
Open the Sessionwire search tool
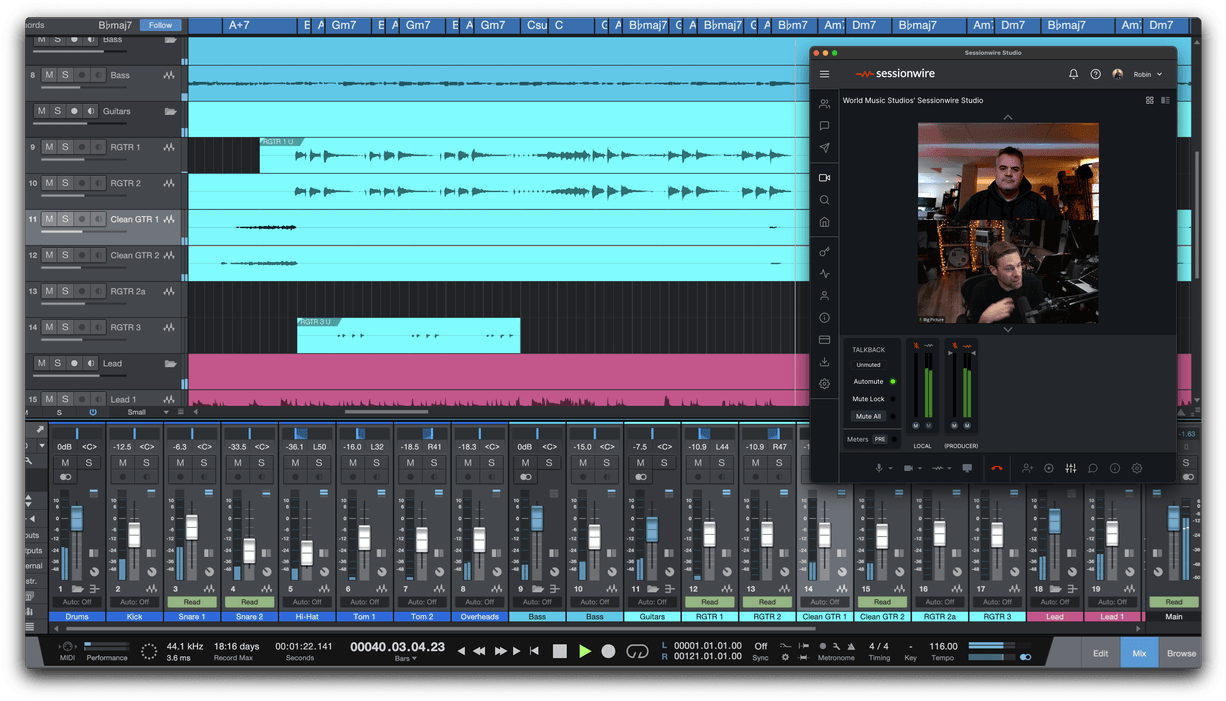[824, 199]
